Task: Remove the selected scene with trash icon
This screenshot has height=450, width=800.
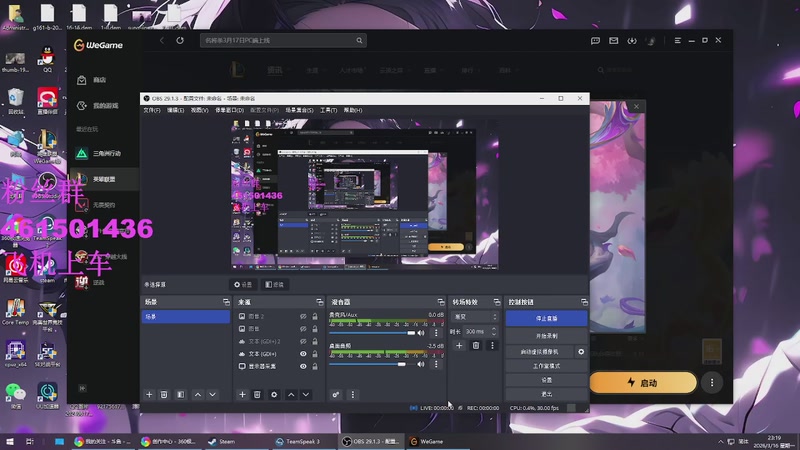Action: point(164,394)
